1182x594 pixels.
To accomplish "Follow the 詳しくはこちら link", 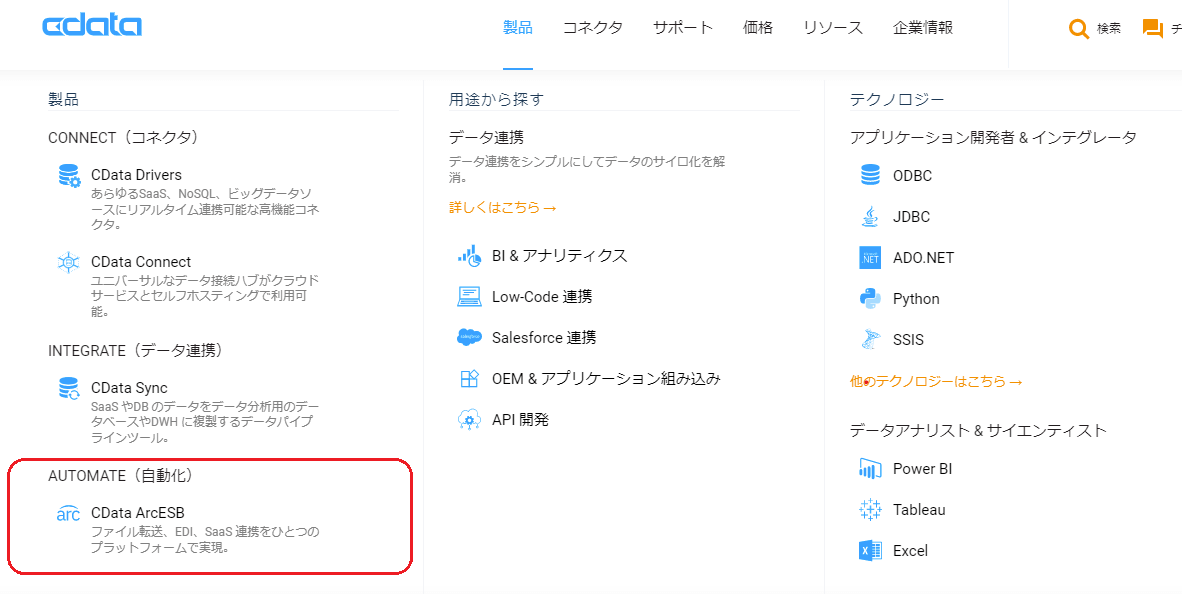I will click(502, 208).
